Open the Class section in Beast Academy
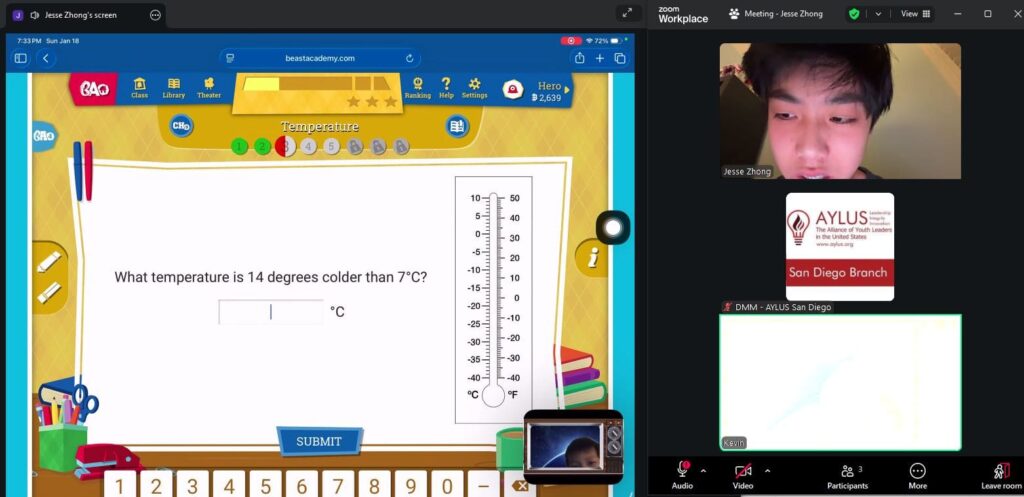 tap(140, 88)
